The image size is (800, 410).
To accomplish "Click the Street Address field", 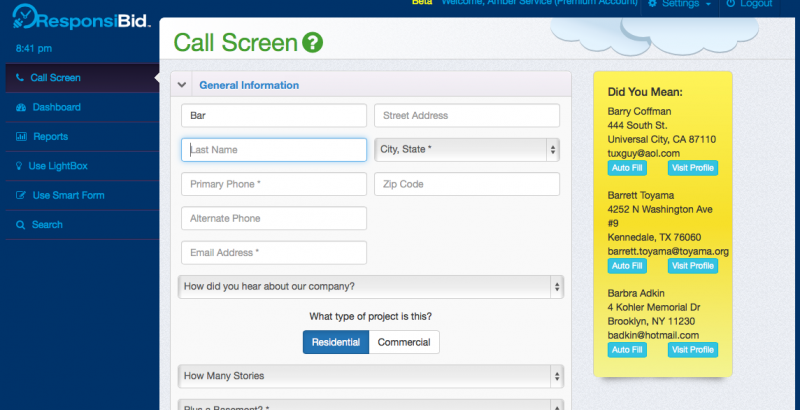I will pos(467,116).
